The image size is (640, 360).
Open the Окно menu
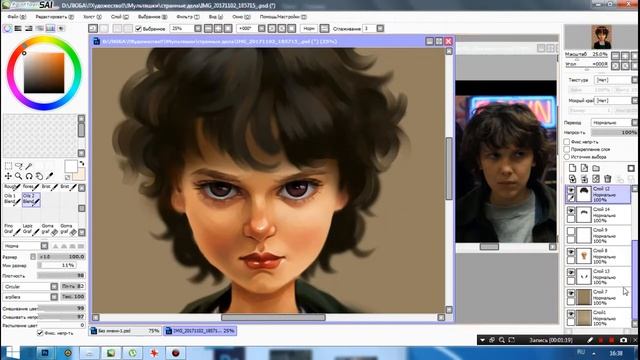(x=241, y=17)
